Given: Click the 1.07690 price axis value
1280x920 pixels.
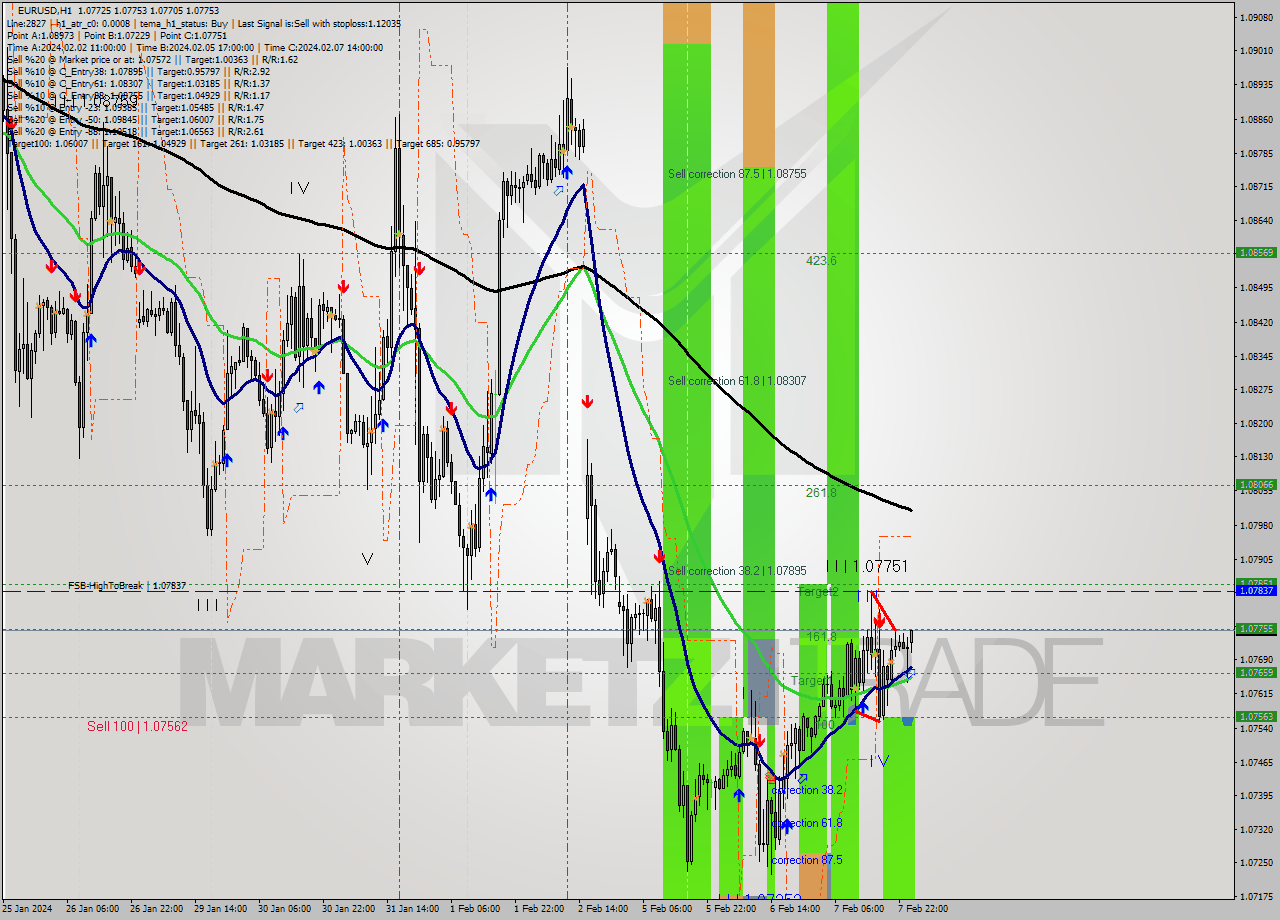Looking at the screenshot, I should (x=1256, y=660).
